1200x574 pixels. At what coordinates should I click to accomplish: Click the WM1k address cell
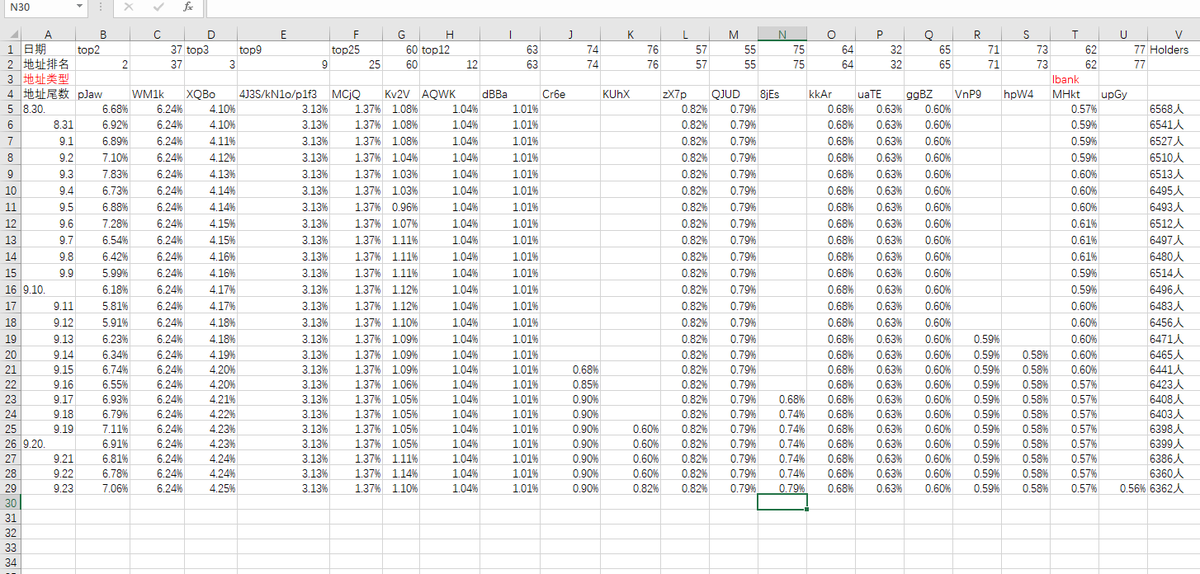[x=157, y=93]
